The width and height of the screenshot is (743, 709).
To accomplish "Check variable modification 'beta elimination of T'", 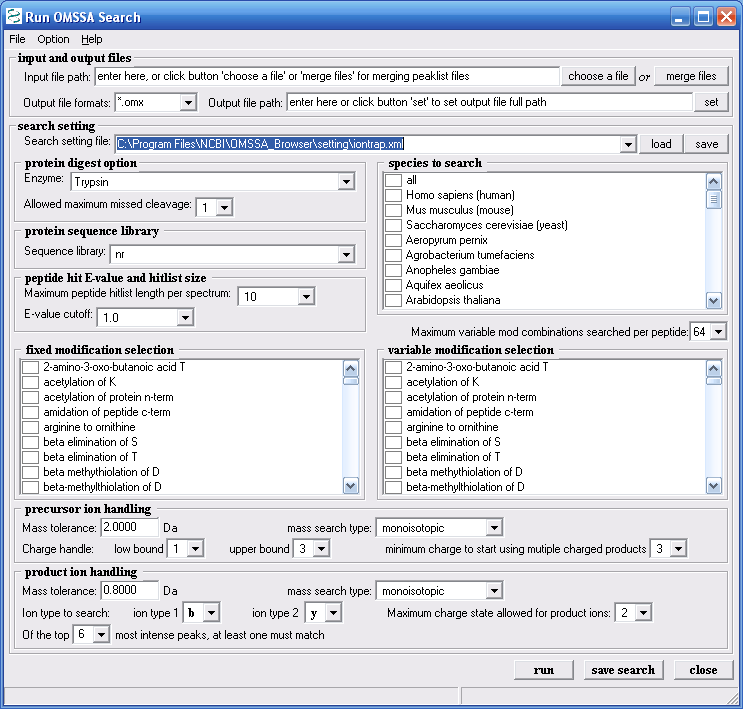I will click(x=393, y=457).
